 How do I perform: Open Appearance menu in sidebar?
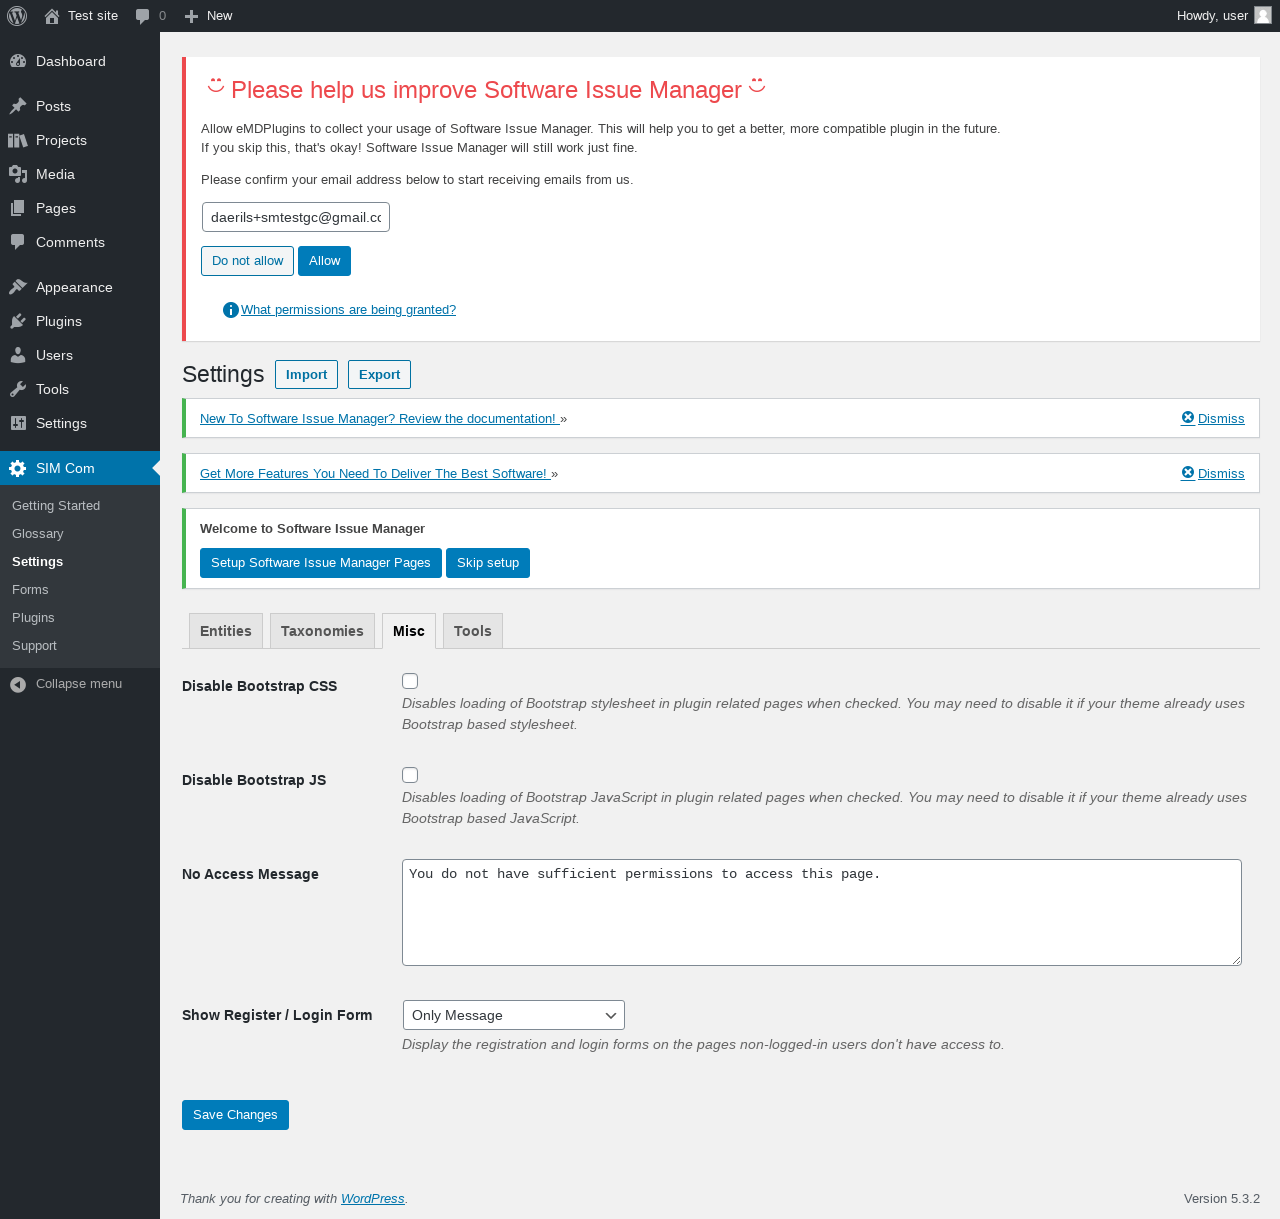80,287
